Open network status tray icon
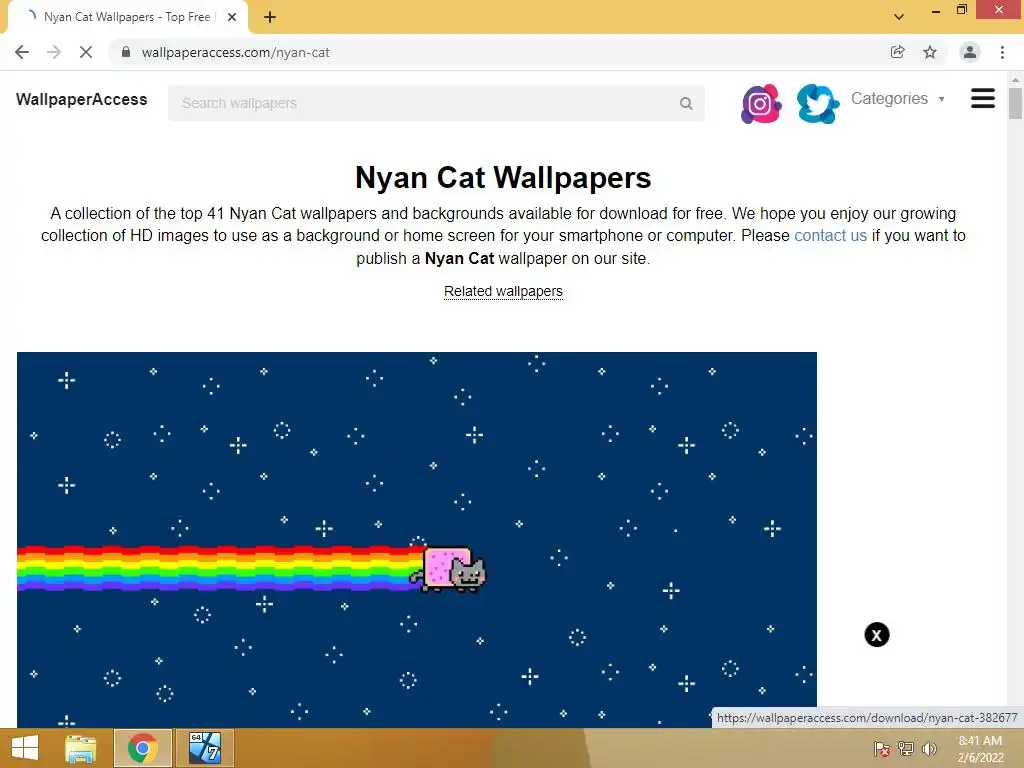Screen dimensions: 1024x768 coord(906,749)
